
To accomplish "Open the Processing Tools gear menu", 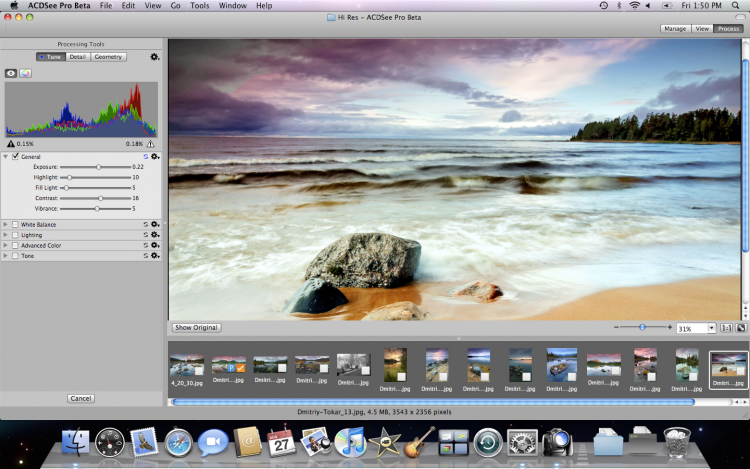I will [155, 57].
